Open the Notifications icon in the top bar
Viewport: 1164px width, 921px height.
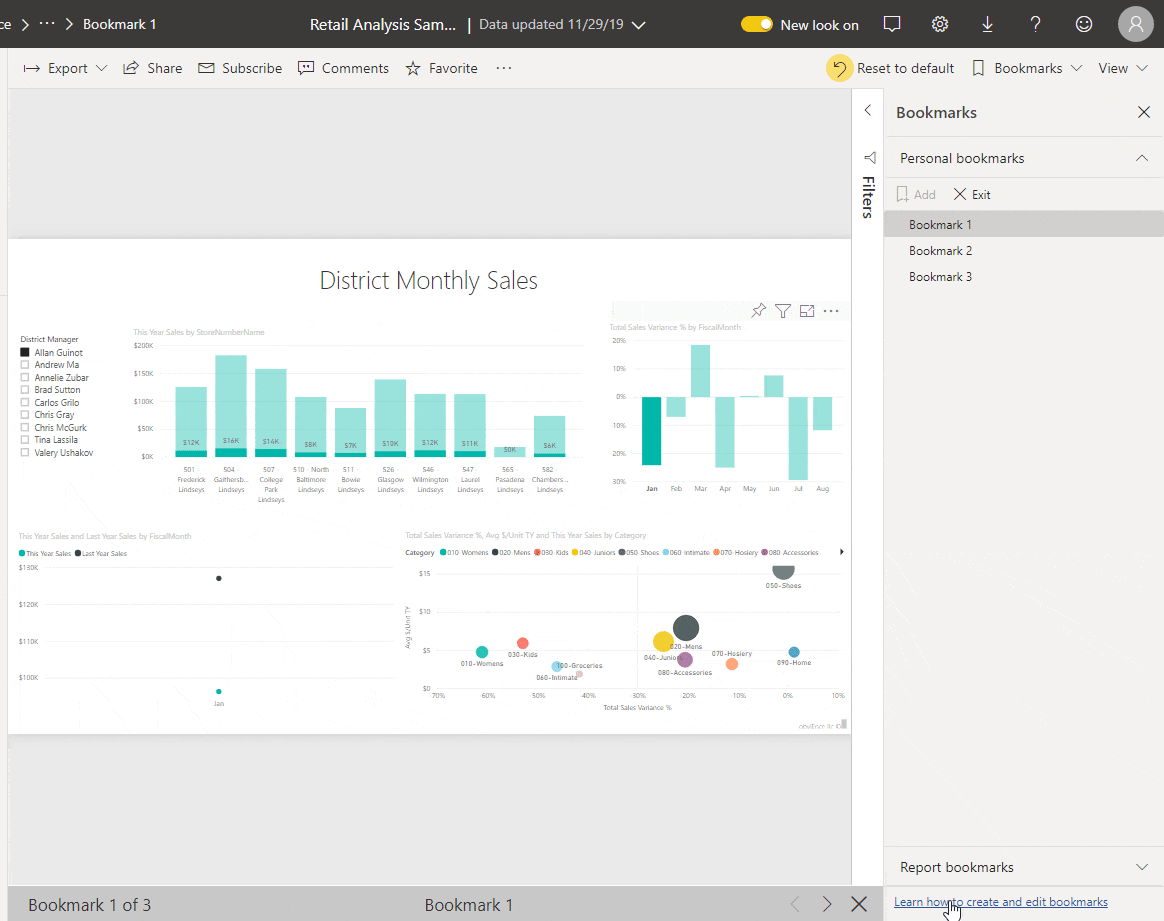[x=891, y=24]
